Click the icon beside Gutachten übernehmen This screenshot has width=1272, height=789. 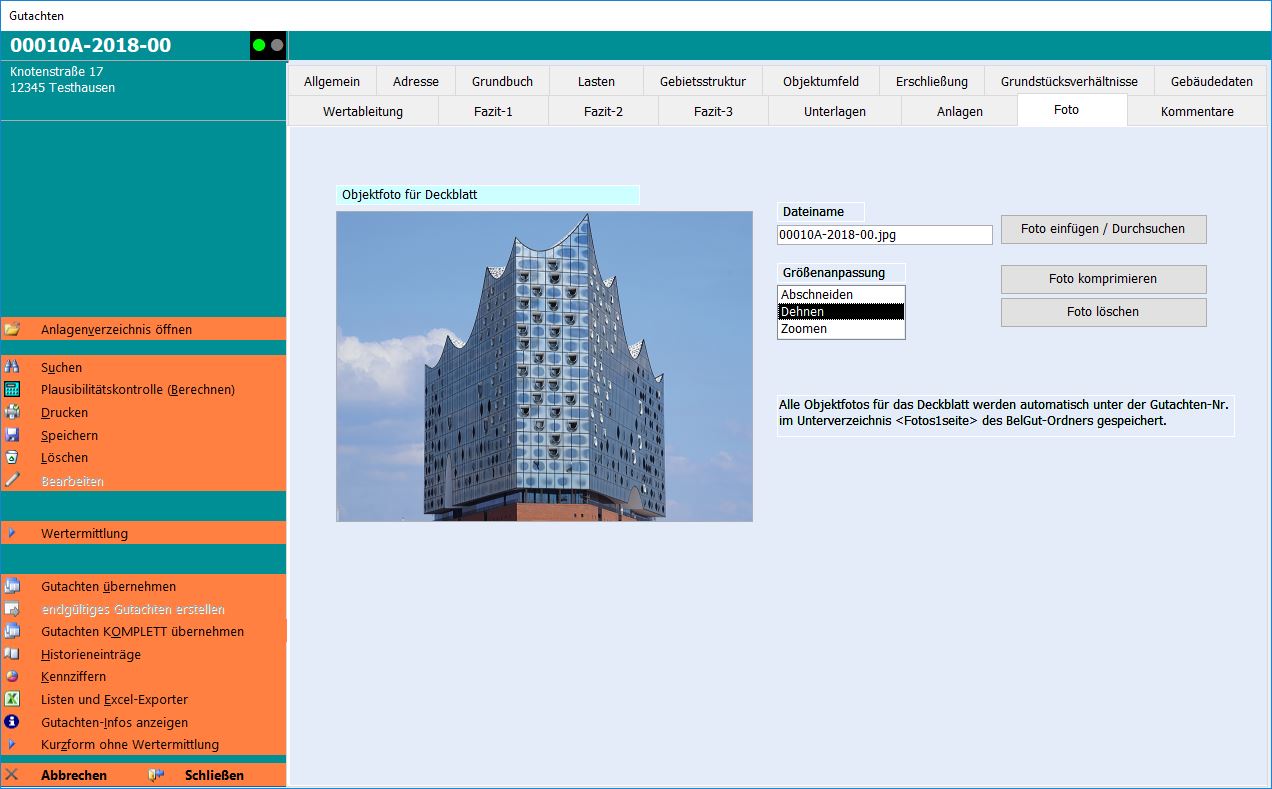[12, 586]
